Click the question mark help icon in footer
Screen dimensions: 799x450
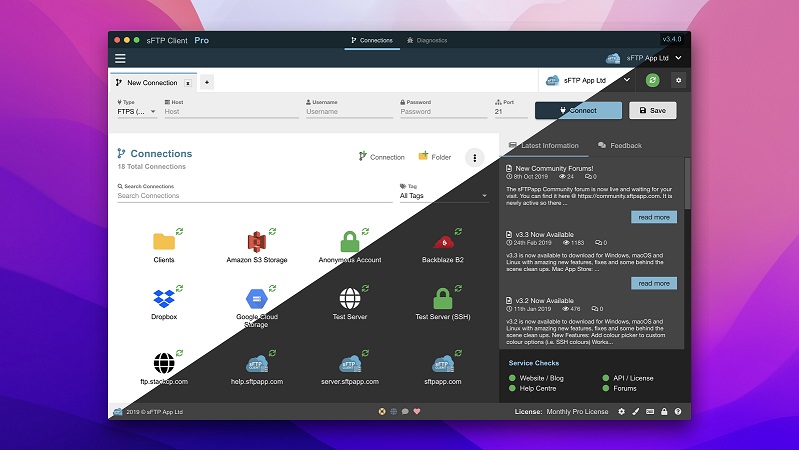coord(678,411)
